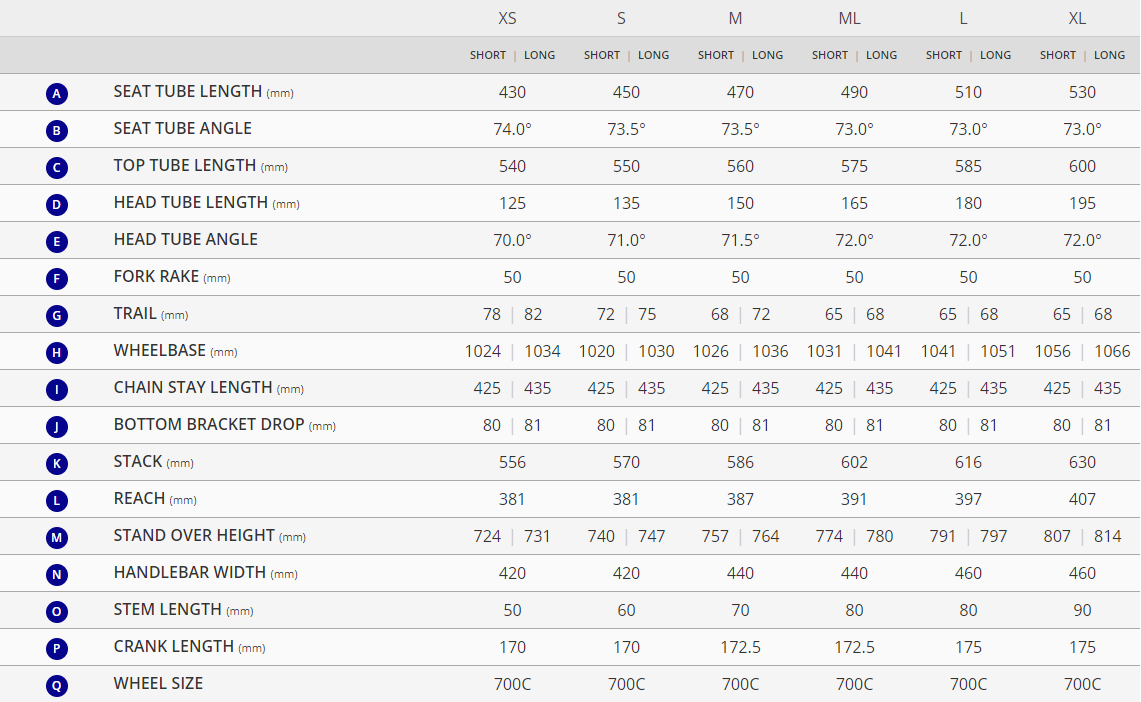The width and height of the screenshot is (1141, 702).
Task: Select the P crank length icon
Action: coord(57,649)
